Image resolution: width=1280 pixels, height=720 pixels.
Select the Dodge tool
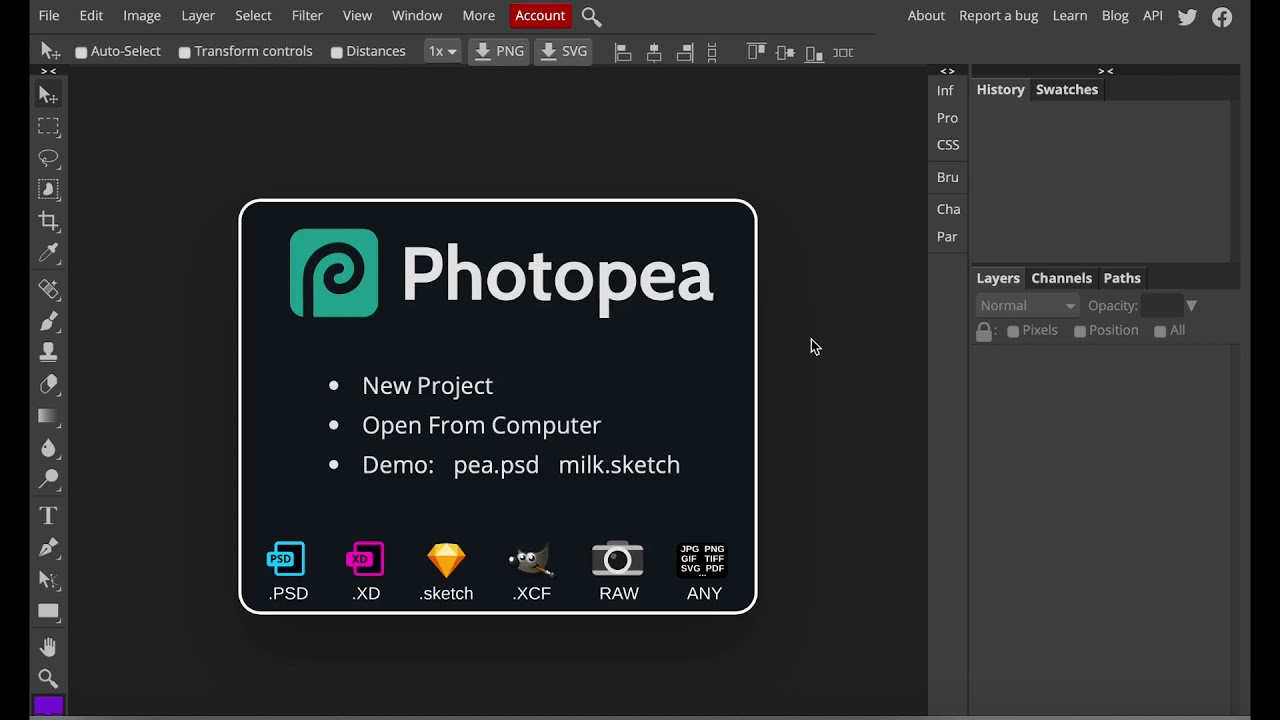point(48,479)
